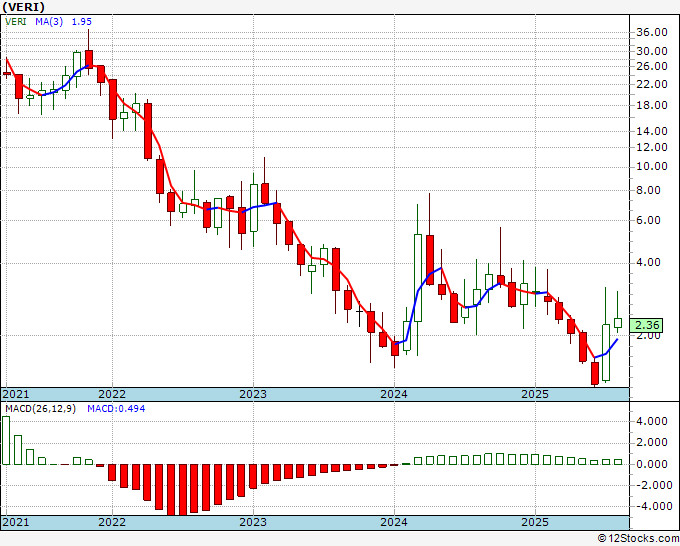This screenshot has width=680, height=546.
Task: Click 2021 on the price chart timeline
Action: click(x=16, y=394)
